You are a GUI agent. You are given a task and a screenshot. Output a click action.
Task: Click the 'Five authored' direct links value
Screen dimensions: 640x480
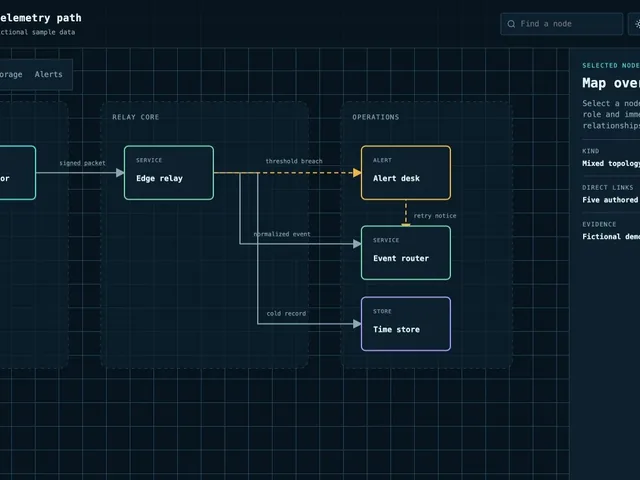point(610,200)
